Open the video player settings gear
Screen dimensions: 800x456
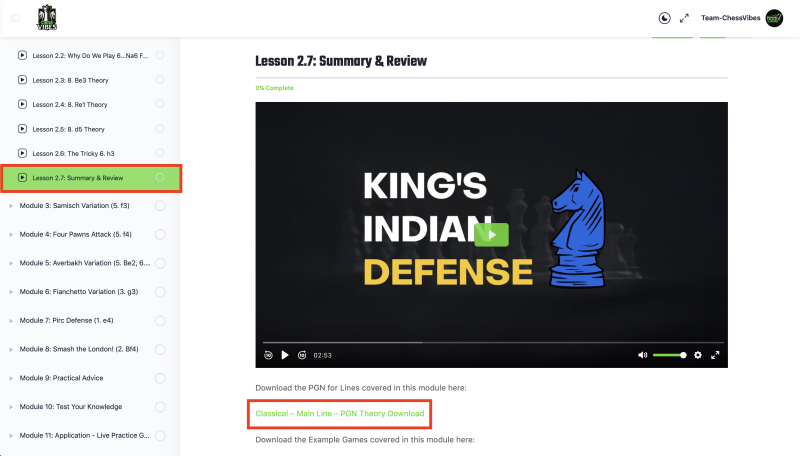(698, 355)
